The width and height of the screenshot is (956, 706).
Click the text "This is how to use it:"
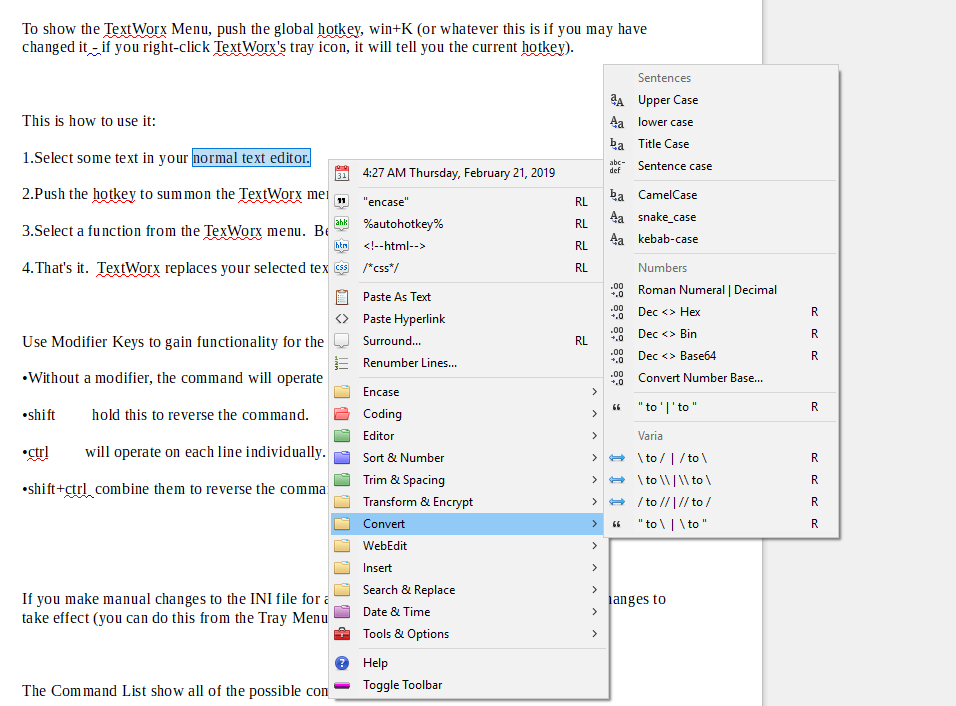(89, 121)
